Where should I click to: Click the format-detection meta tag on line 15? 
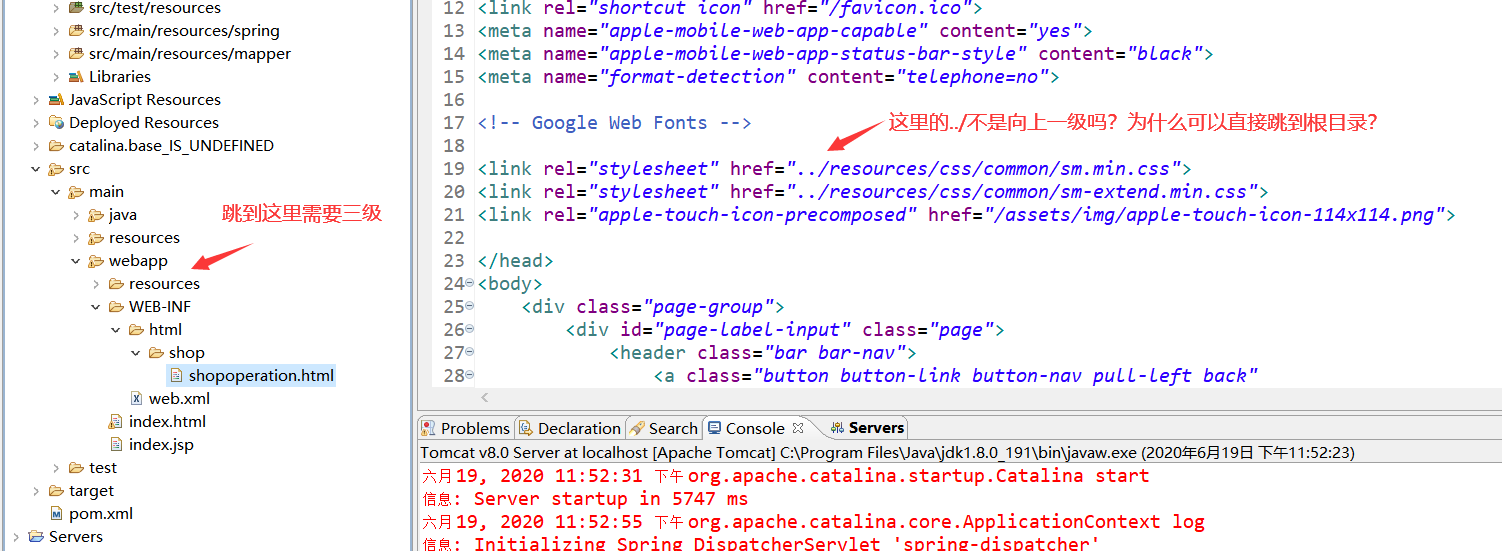click(768, 77)
